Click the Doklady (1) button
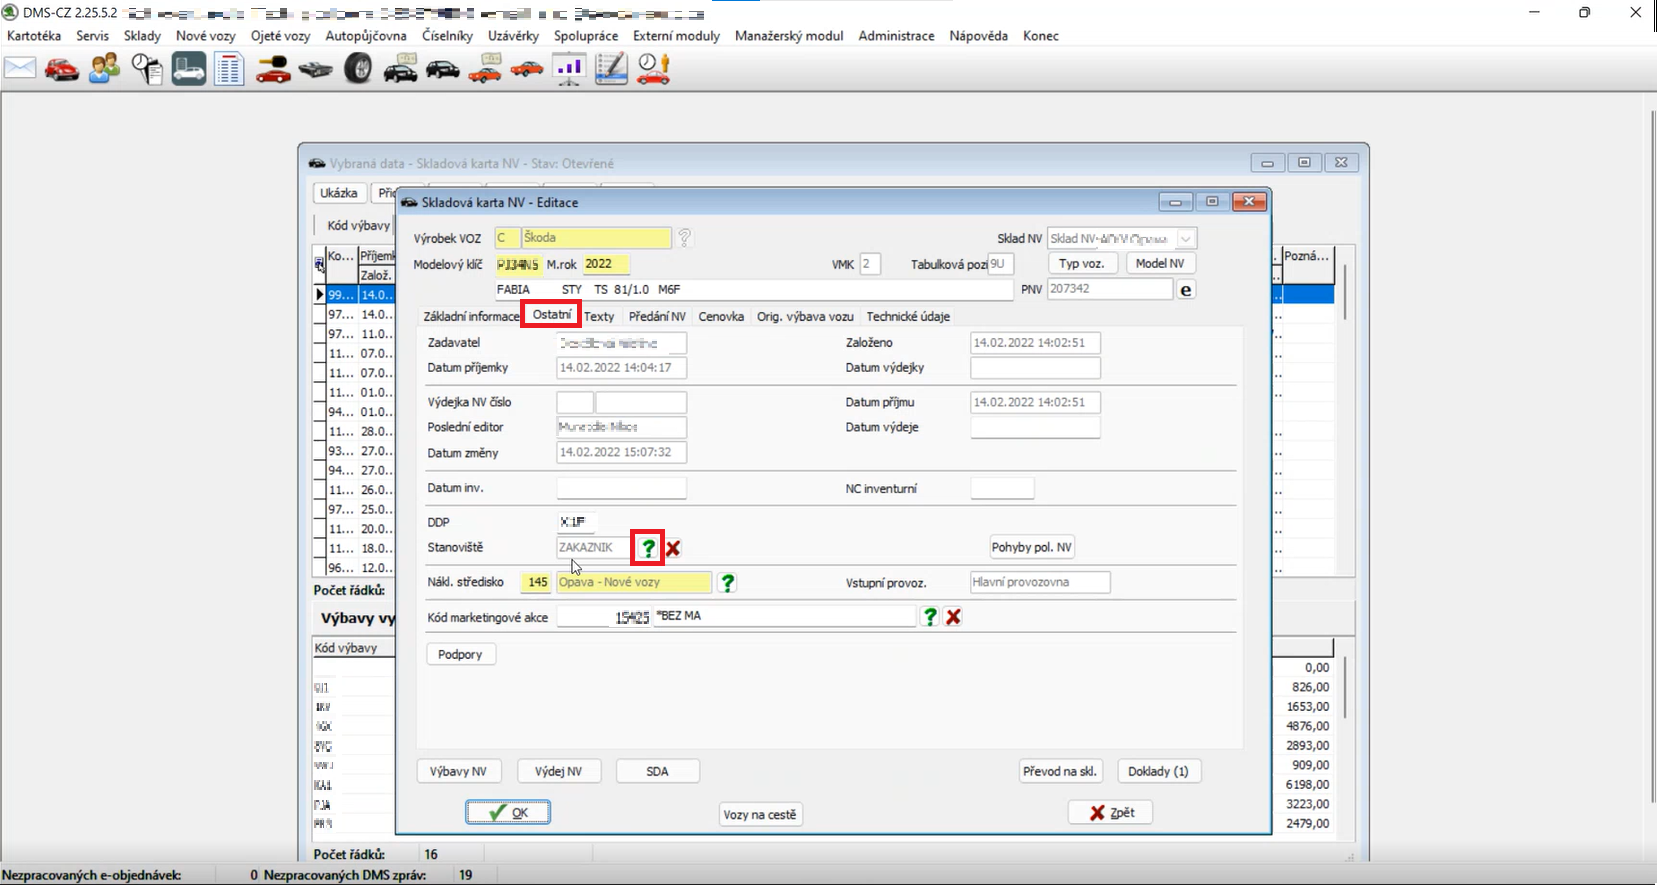1664x887 pixels. point(1158,772)
